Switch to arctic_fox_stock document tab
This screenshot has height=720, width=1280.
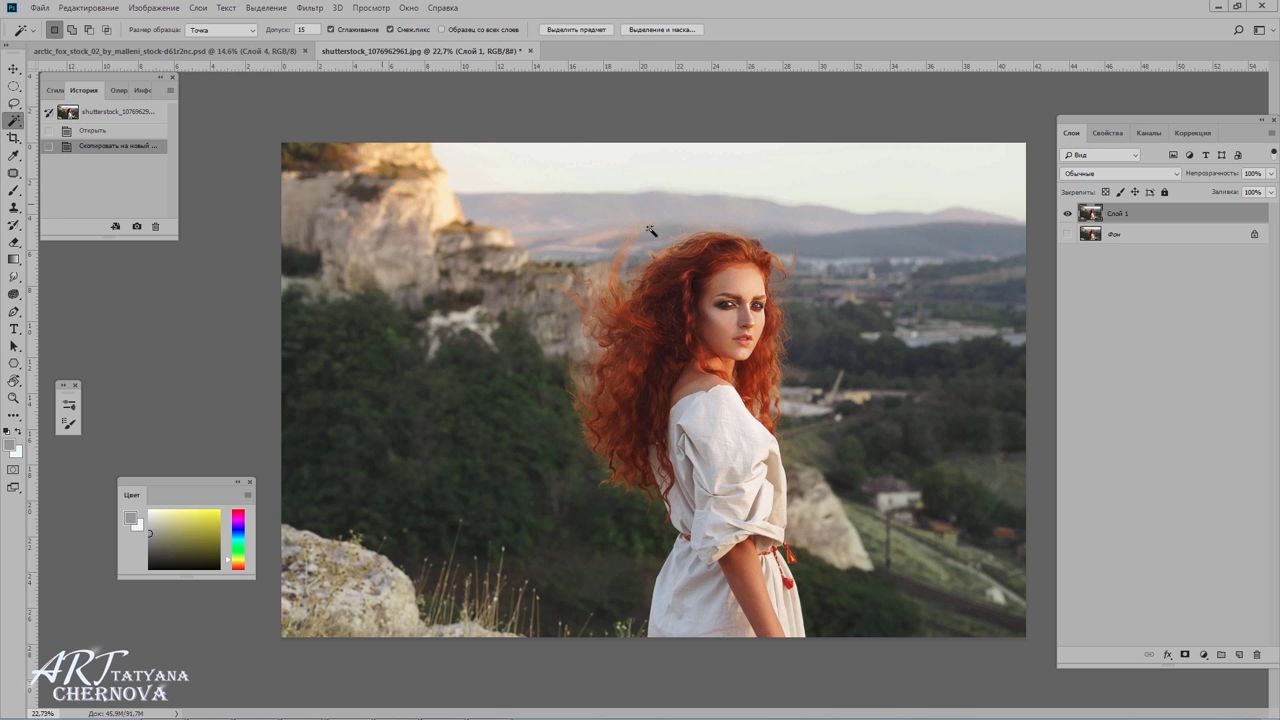[165, 50]
